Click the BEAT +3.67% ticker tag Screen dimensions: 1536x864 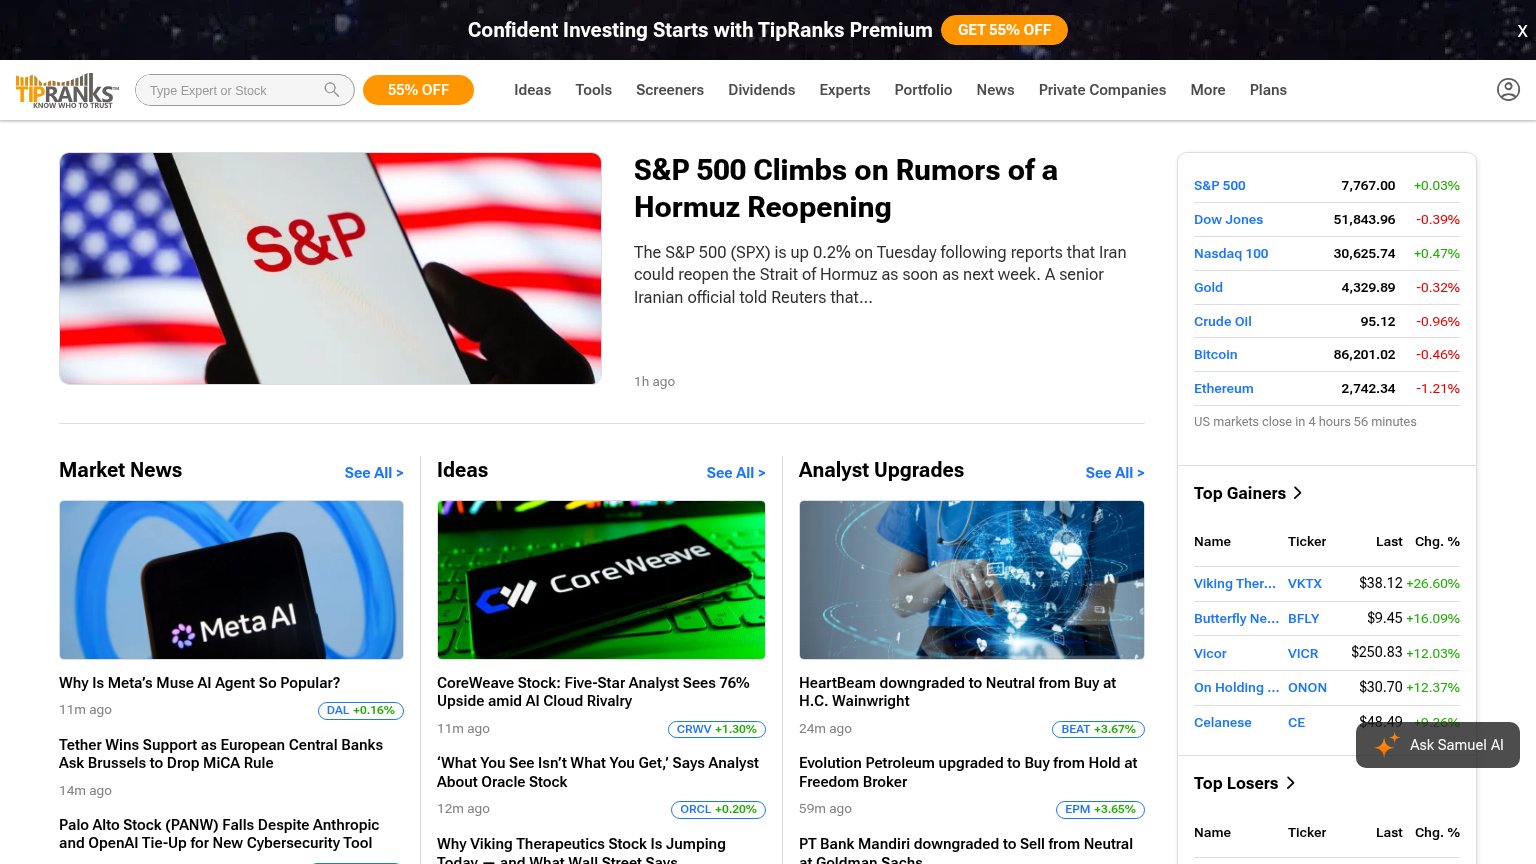pos(1098,729)
